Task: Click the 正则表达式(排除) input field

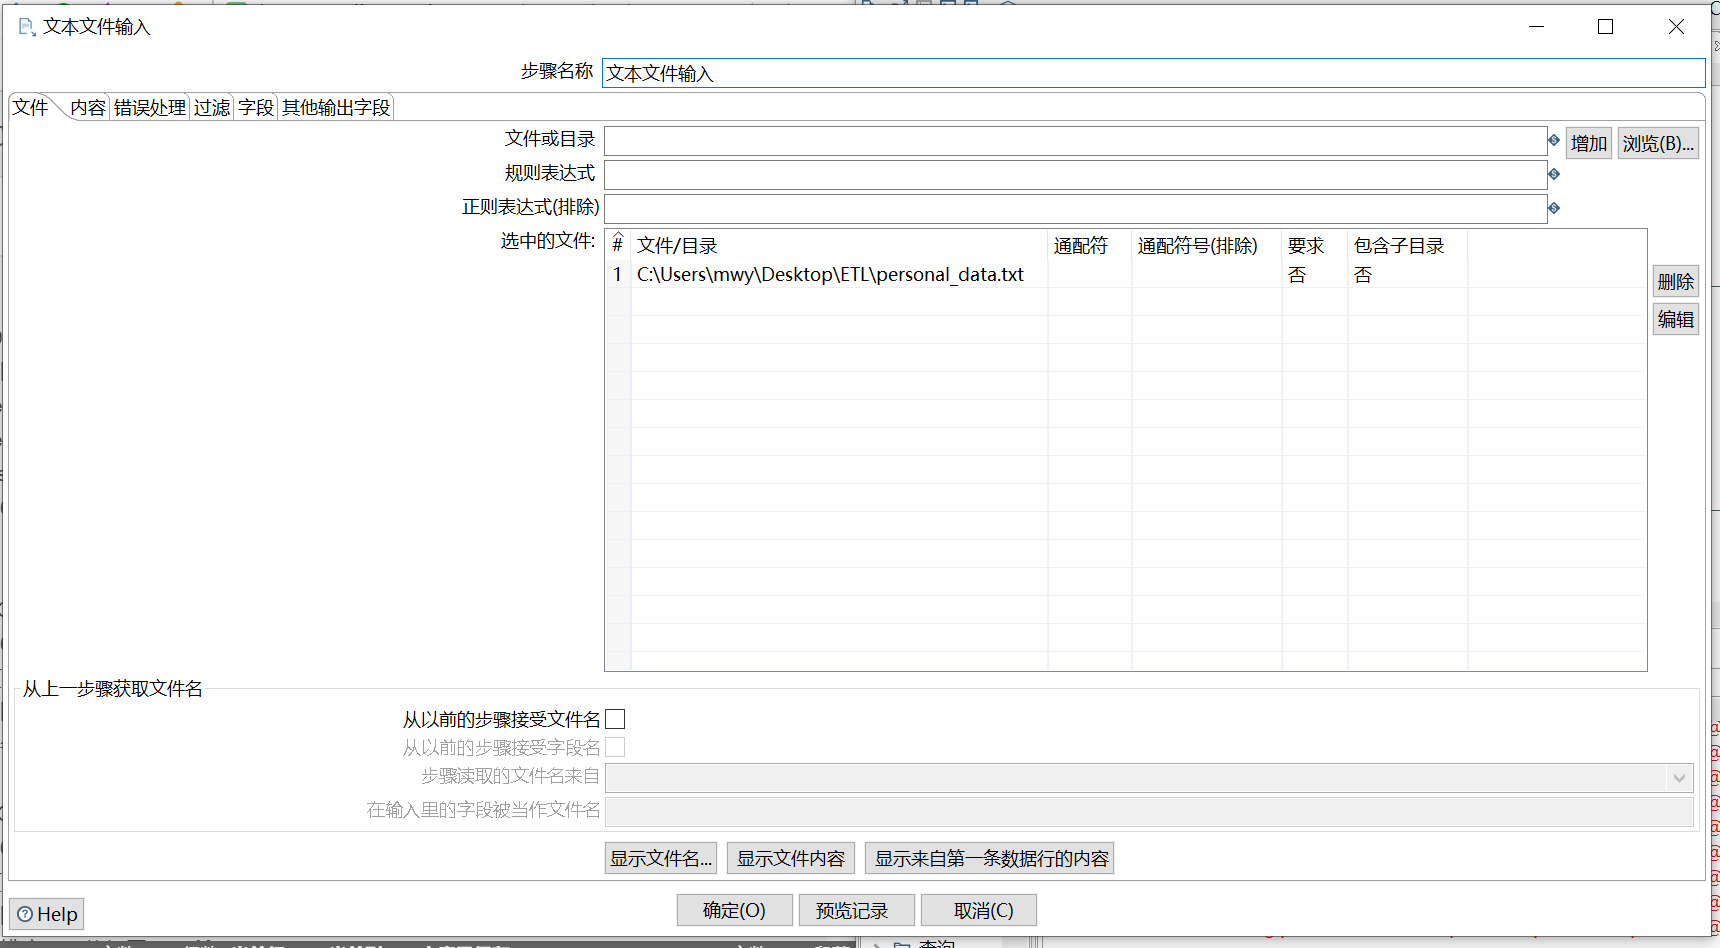Action: coord(1075,209)
